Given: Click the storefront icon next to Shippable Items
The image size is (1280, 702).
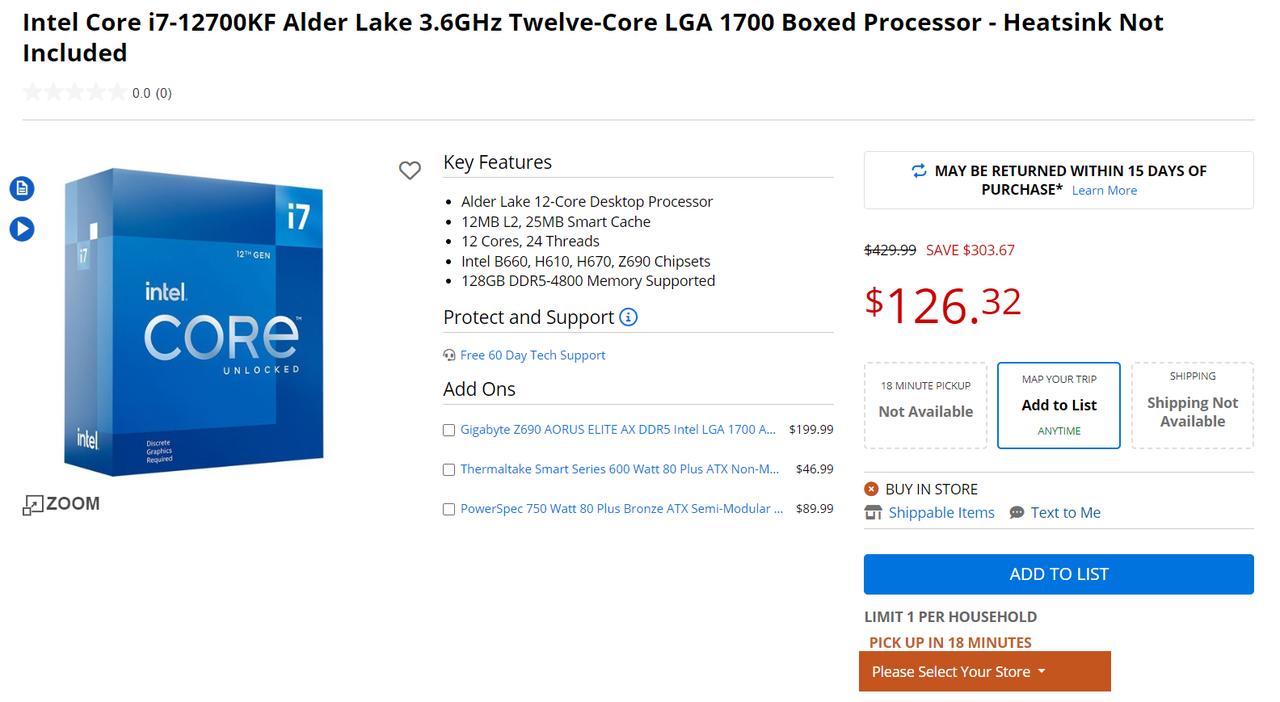Looking at the screenshot, I should click(873, 512).
